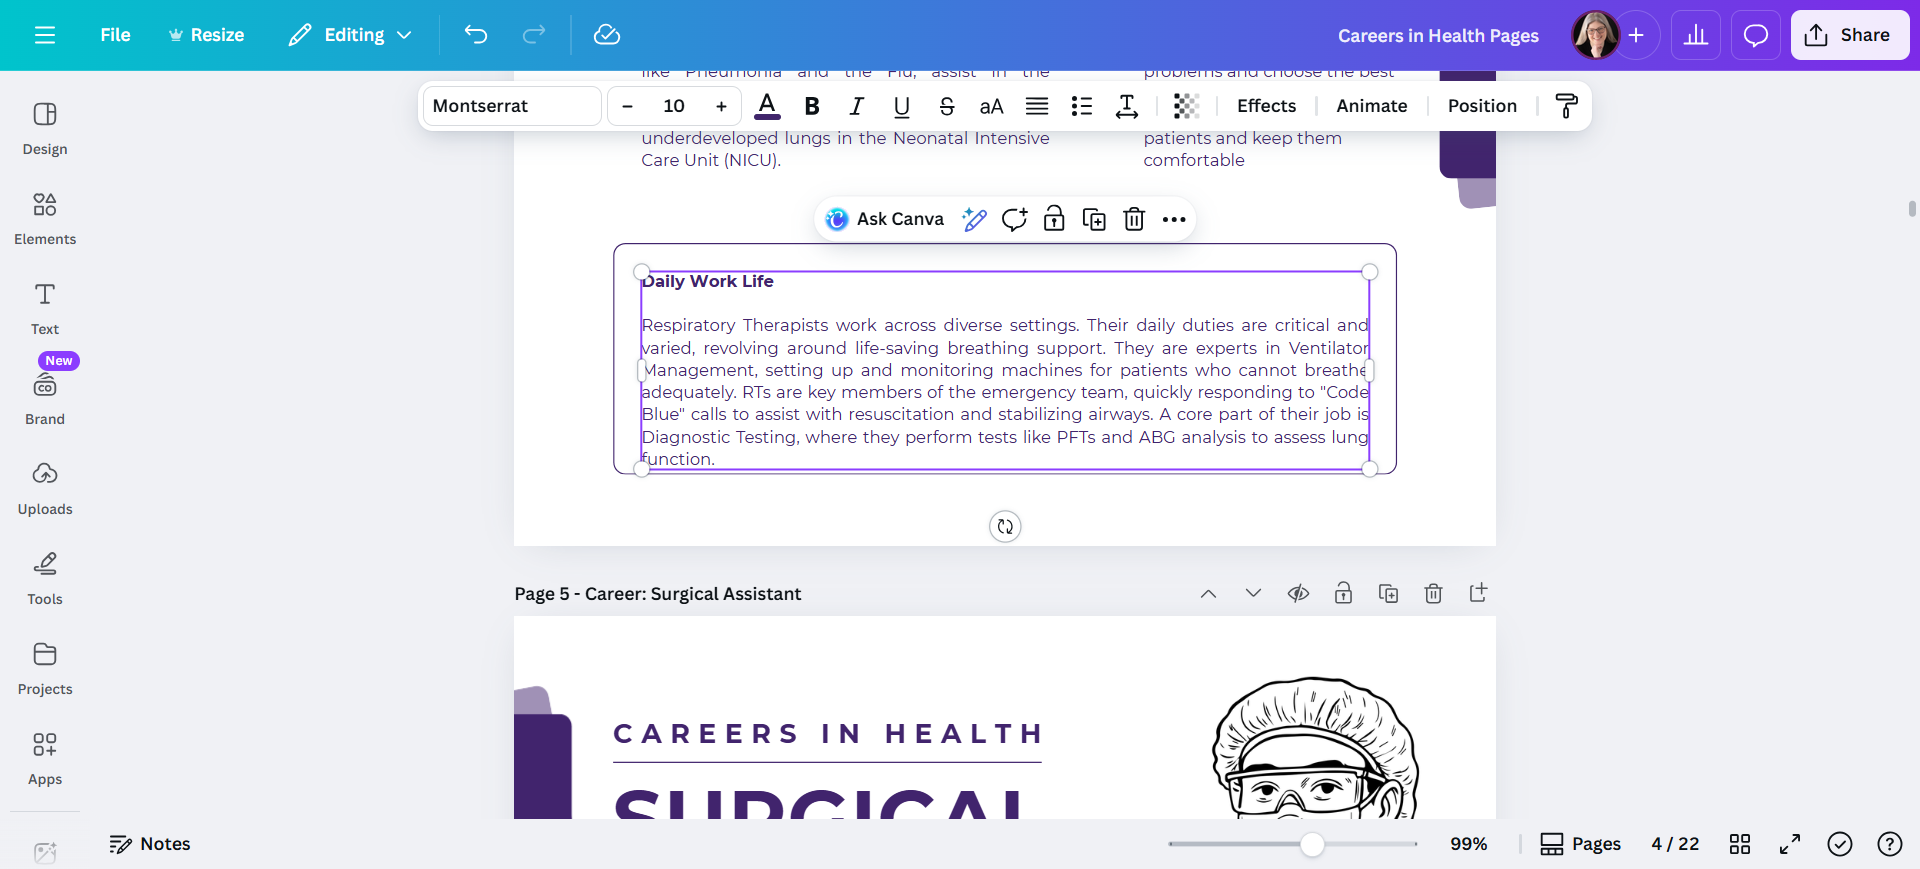Open the Effects tab in toolbar
The width and height of the screenshot is (1920, 869).
tap(1266, 106)
